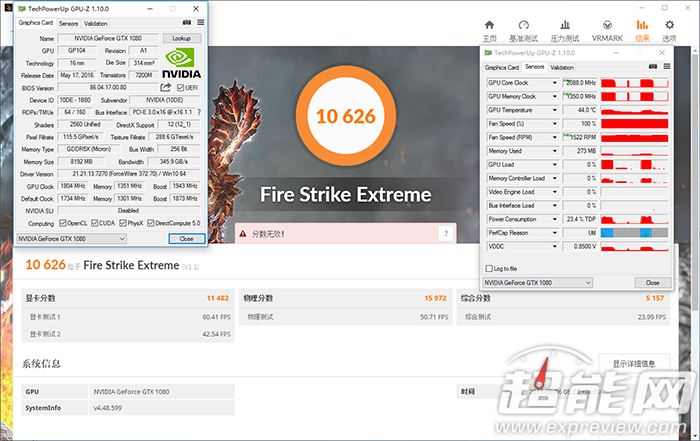Click the Lookup button

tap(181, 38)
